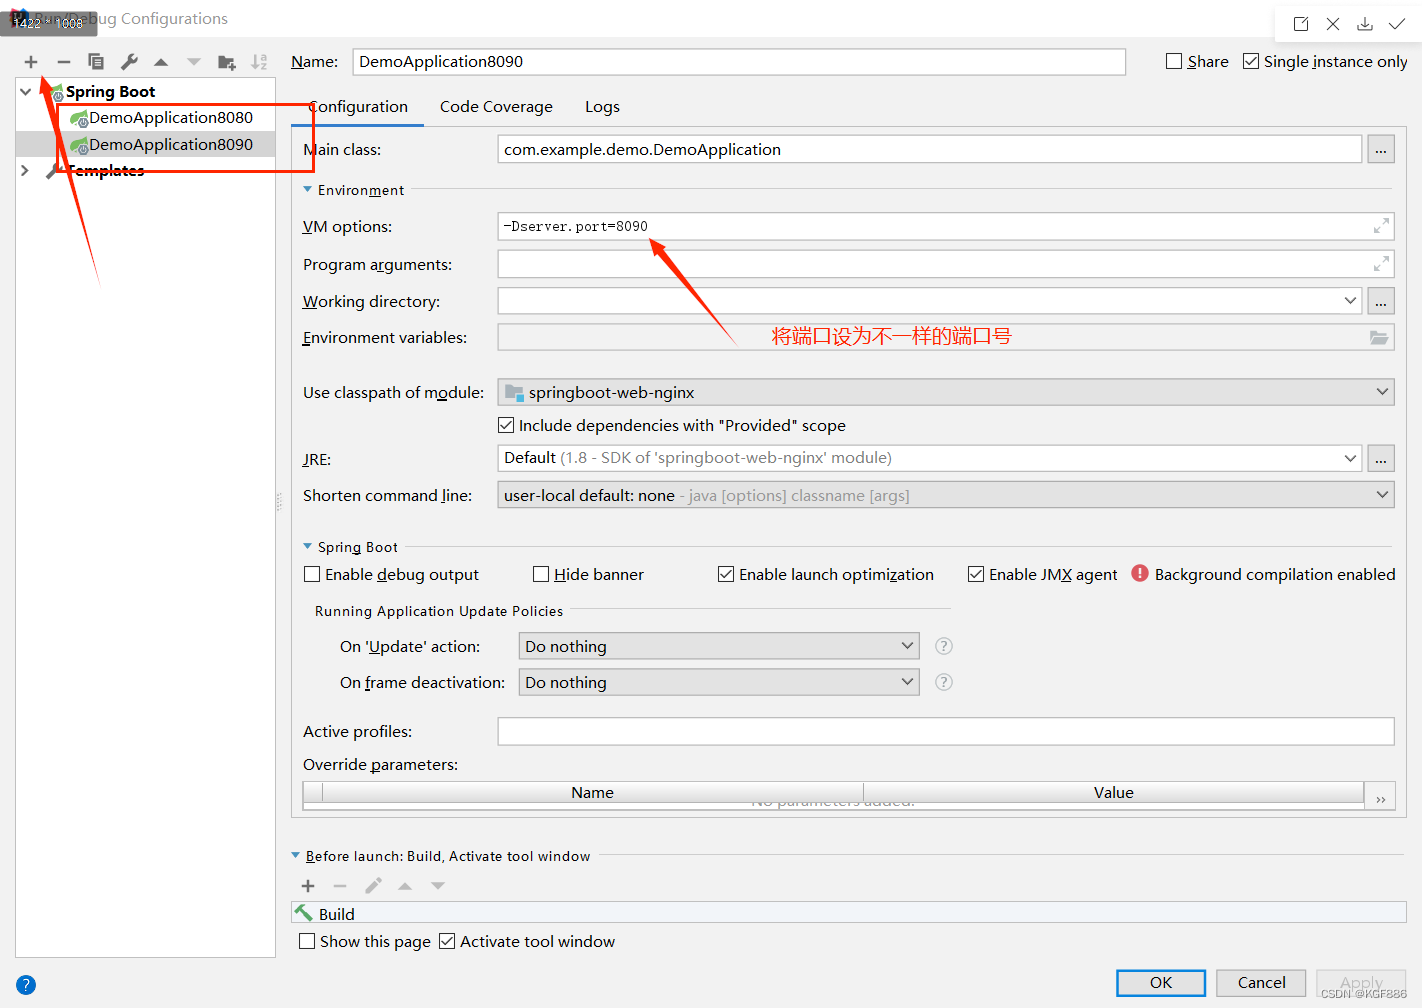This screenshot has height=1008, width=1422.
Task: Move configuration up in toolbar
Action: [x=161, y=62]
